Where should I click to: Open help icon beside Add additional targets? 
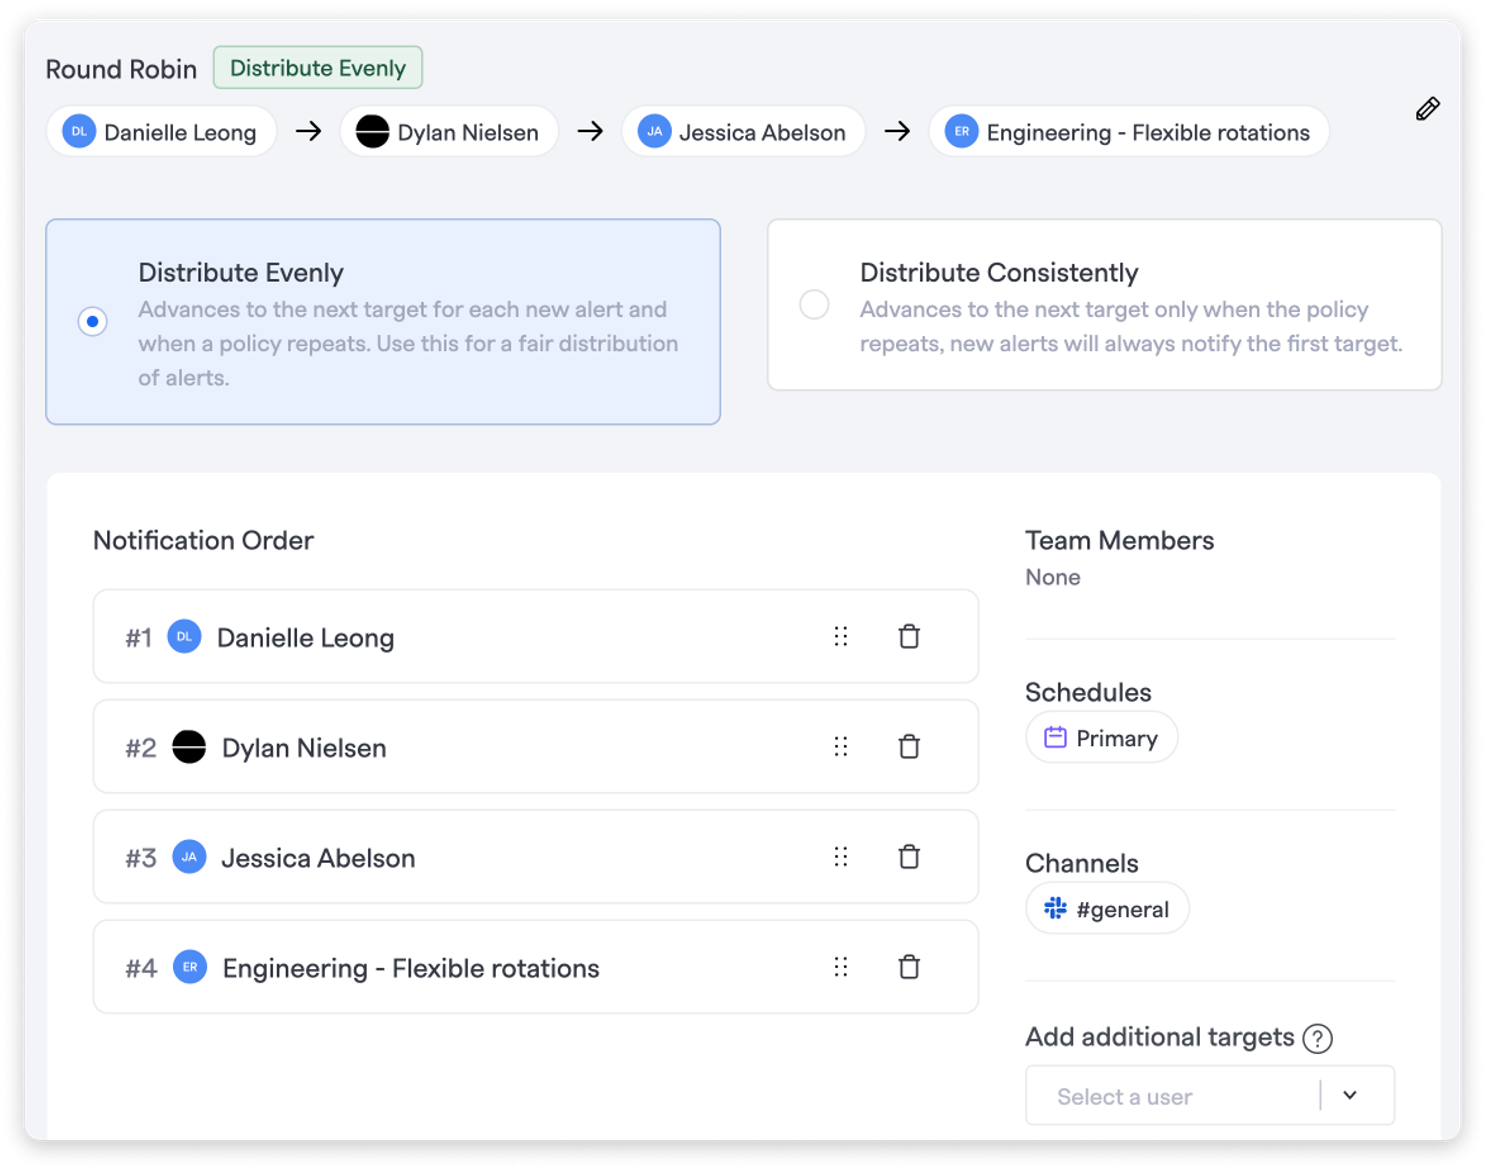1318,1038
